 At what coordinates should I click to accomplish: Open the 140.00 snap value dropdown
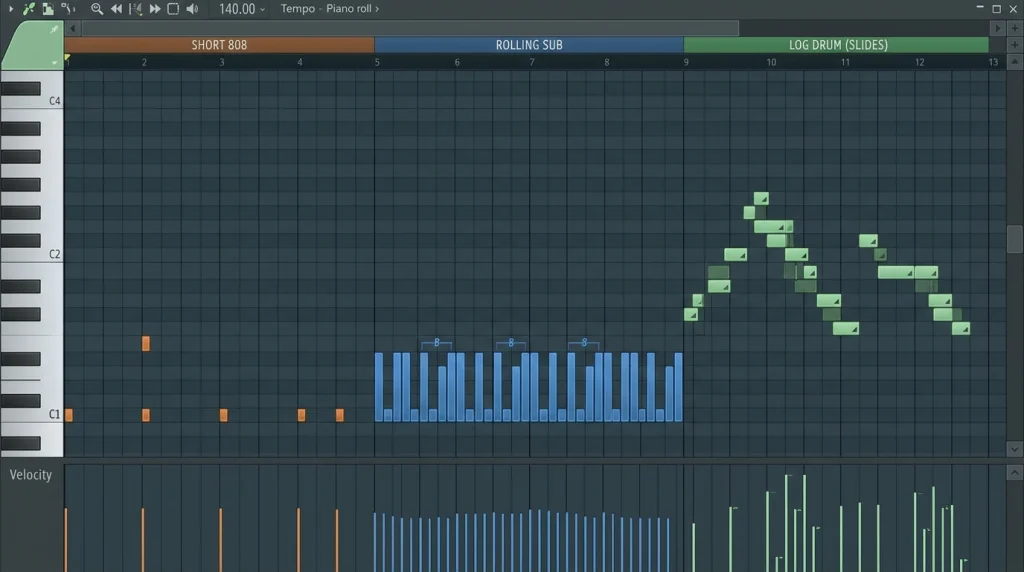tap(242, 8)
